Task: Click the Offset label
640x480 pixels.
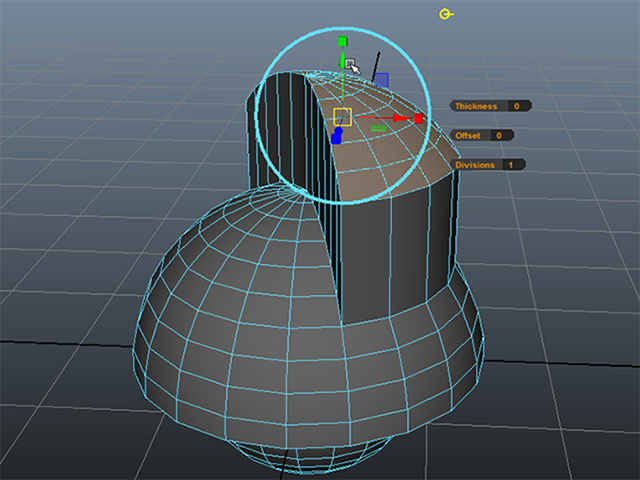Action: [467, 136]
